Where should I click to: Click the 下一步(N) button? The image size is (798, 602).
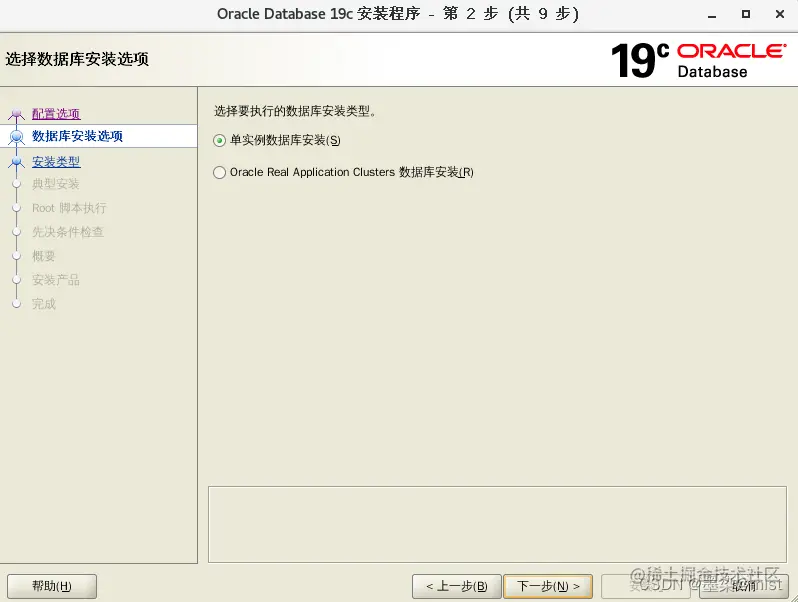click(x=548, y=586)
